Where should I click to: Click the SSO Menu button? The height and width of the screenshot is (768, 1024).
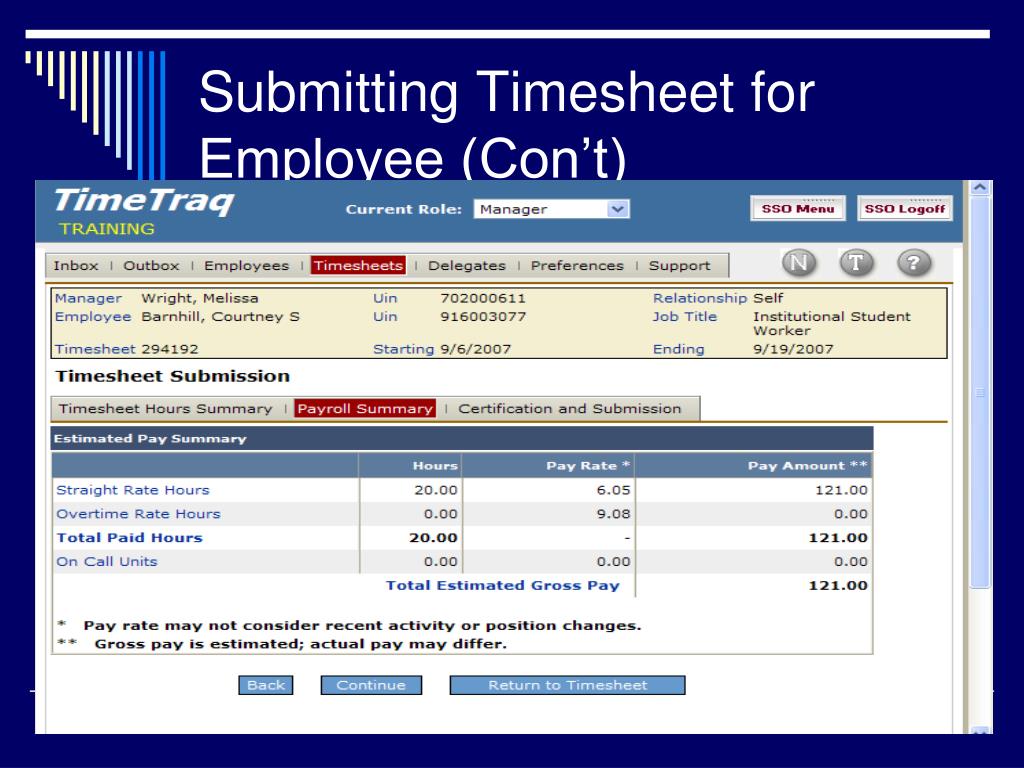[x=797, y=209]
